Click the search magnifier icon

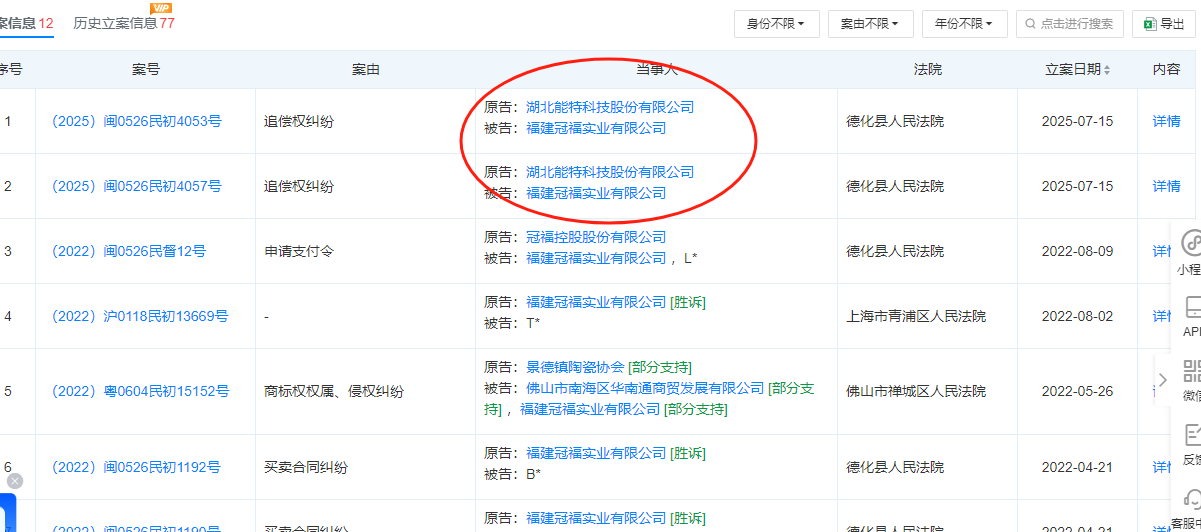click(1030, 23)
